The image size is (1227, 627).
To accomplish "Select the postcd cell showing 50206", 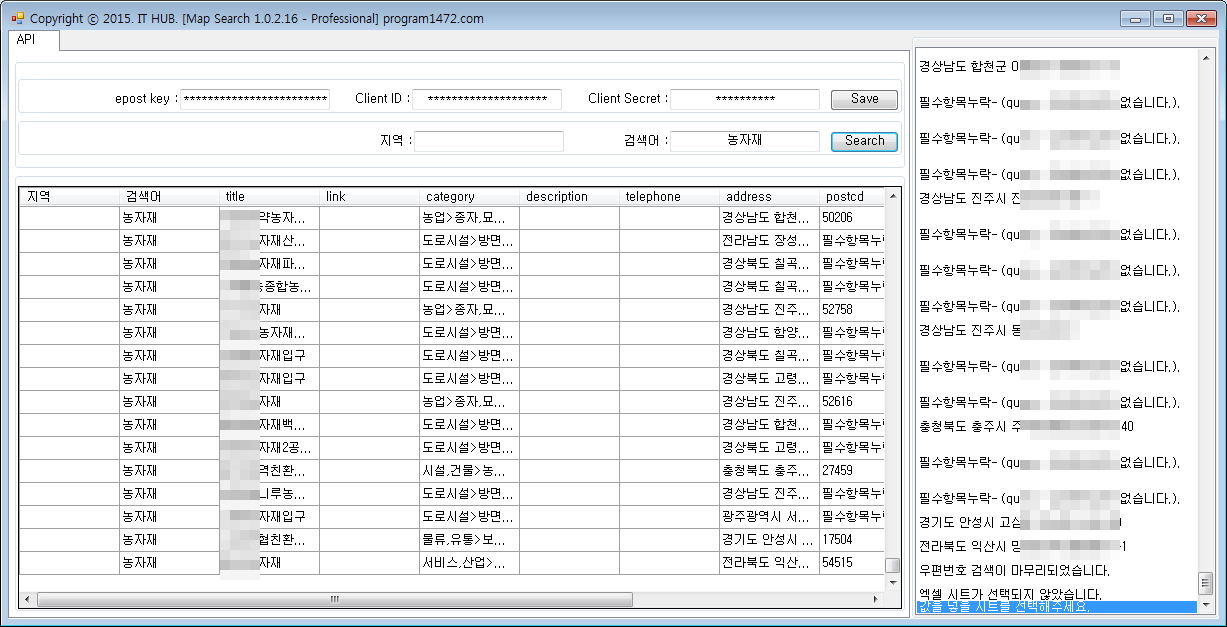I will click(x=851, y=218).
